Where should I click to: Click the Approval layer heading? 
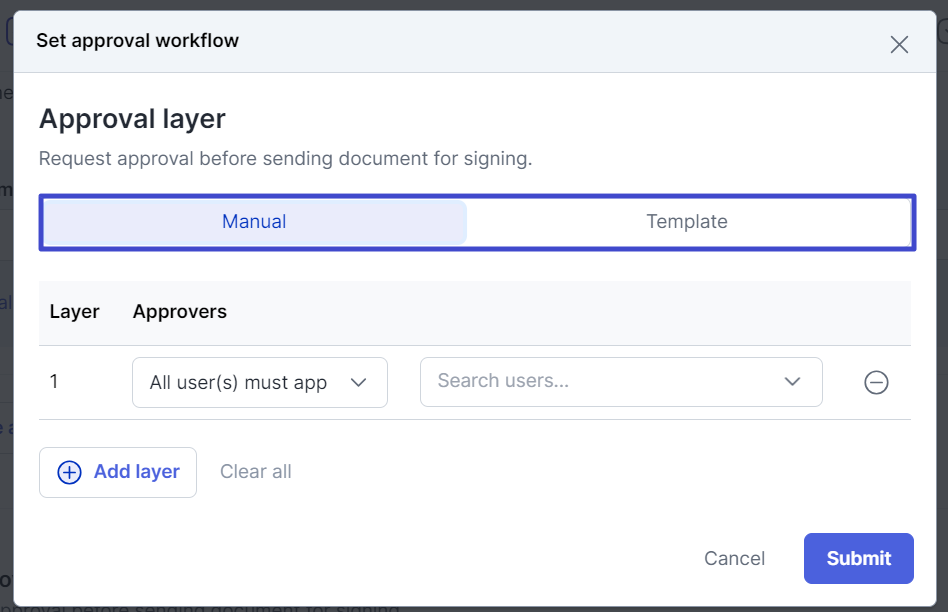coord(132,119)
